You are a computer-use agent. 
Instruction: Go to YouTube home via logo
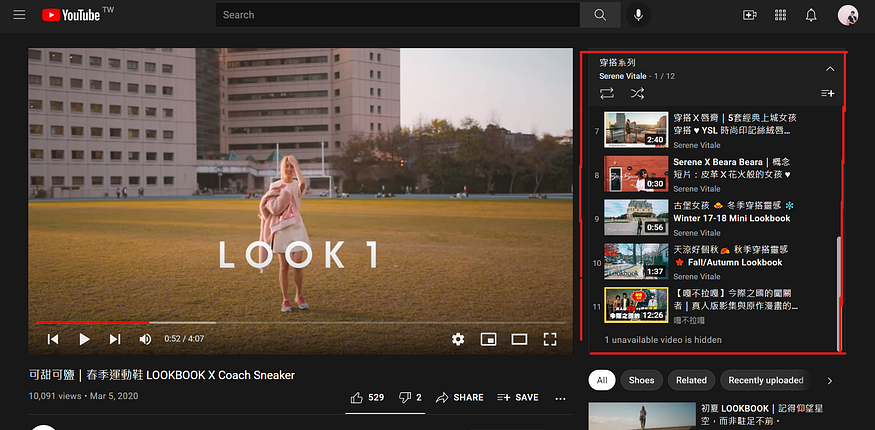(x=71, y=15)
